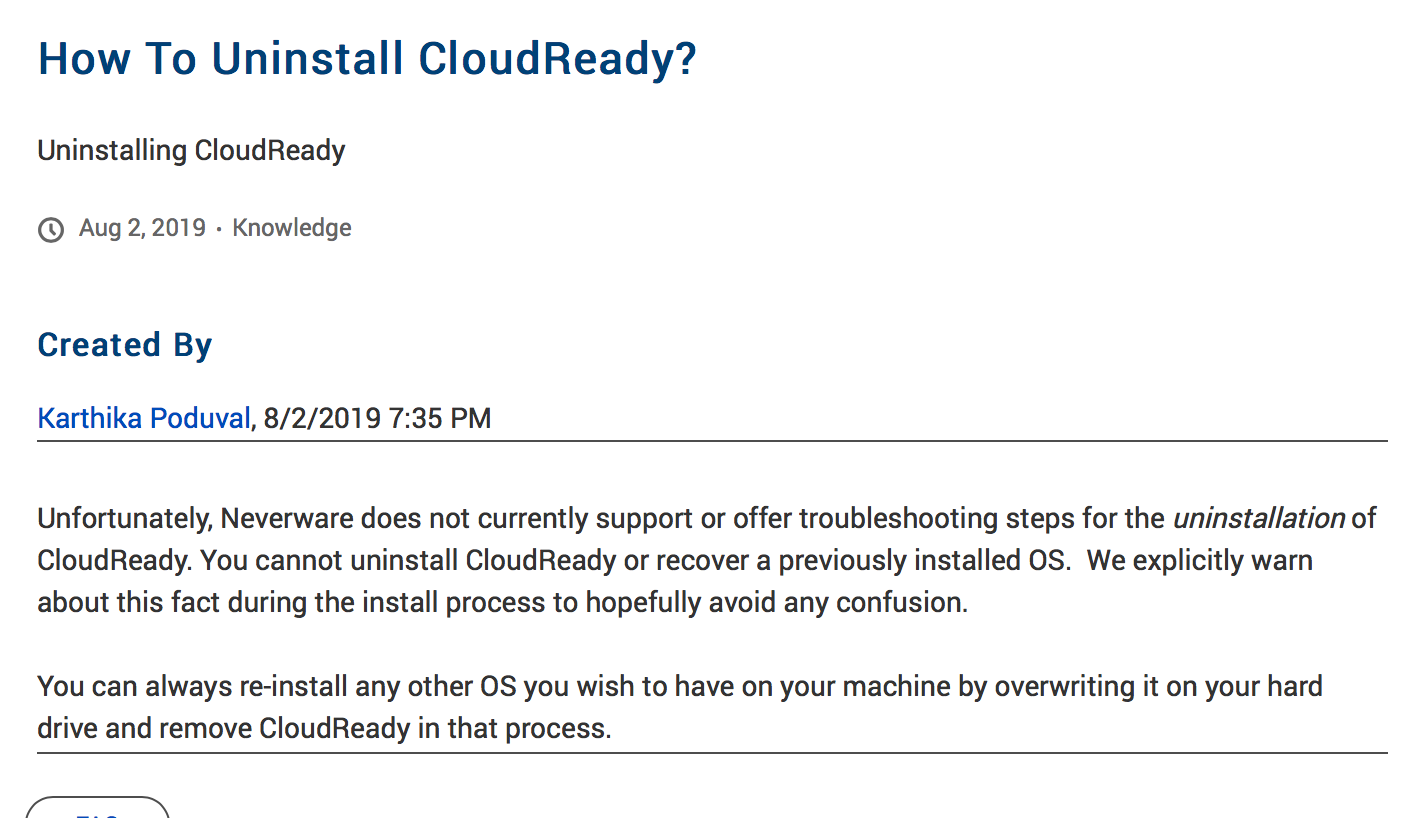The image size is (1424, 818).
Task: Click the sentence "We explicitly warn"
Action: 1199,560
